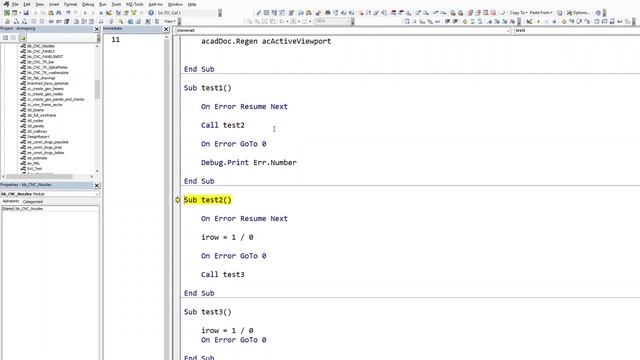Viewport: 640px width, 360px height.
Task: Switch to the Categorized properties tab
Action: click(33, 201)
